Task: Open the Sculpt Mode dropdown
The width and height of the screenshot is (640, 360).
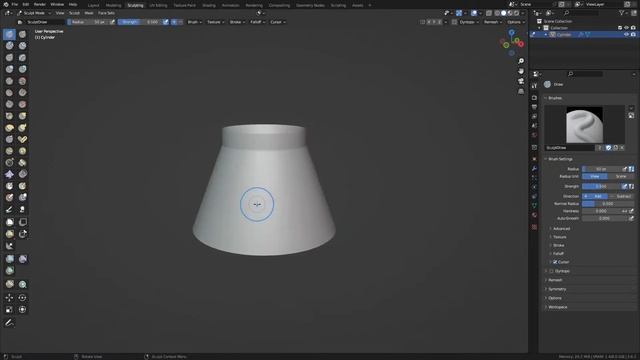Action: click(34, 13)
